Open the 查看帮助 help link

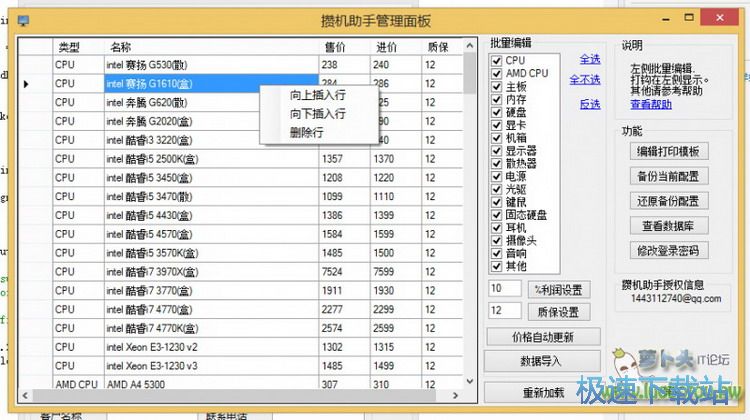pos(651,104)
